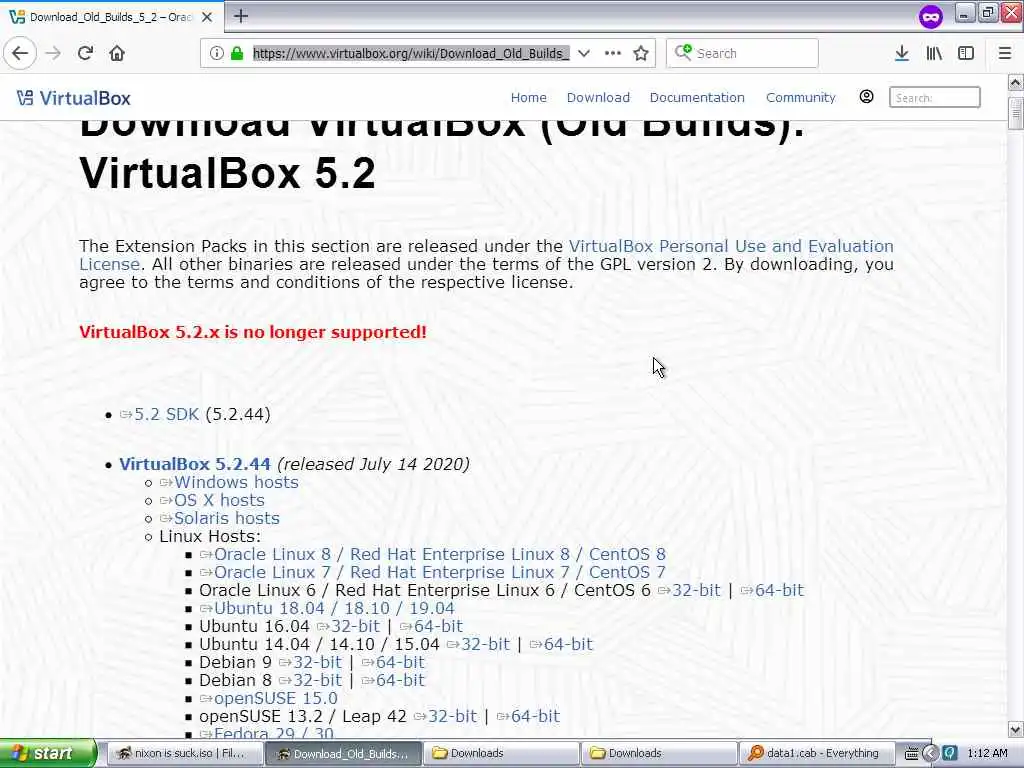Download Ubuntu 14.04 64-bit package
Viewport: 1024px width, 768px height.
tap(561, 645)
